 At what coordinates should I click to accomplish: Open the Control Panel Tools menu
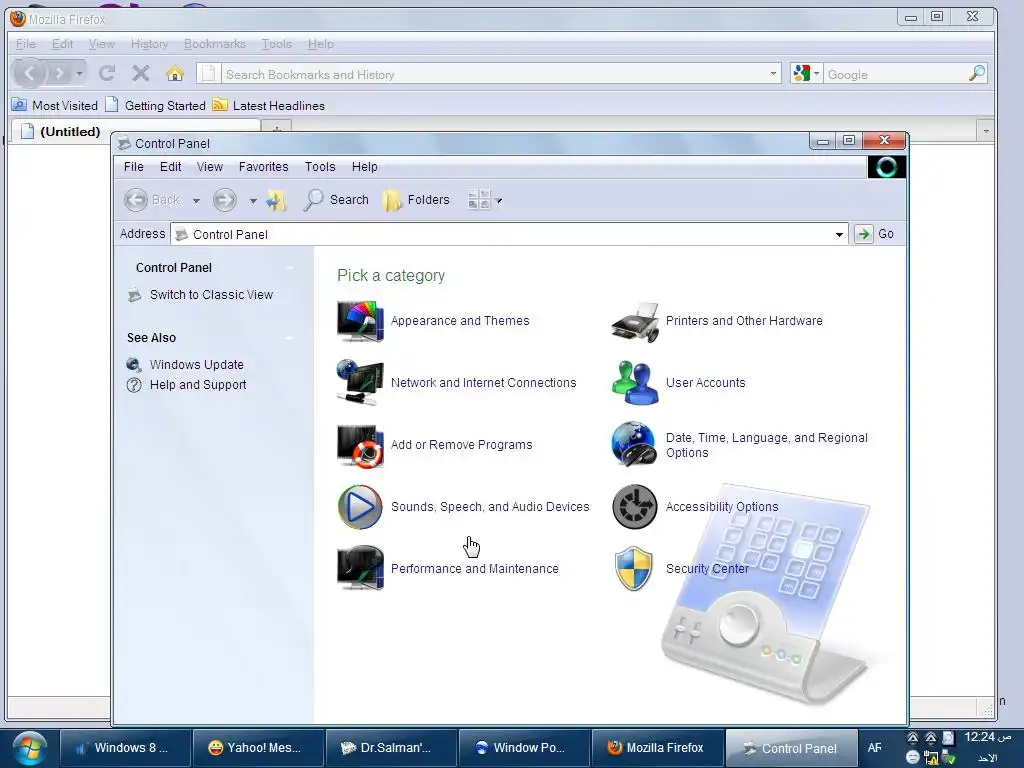click(x=320, y=167)
